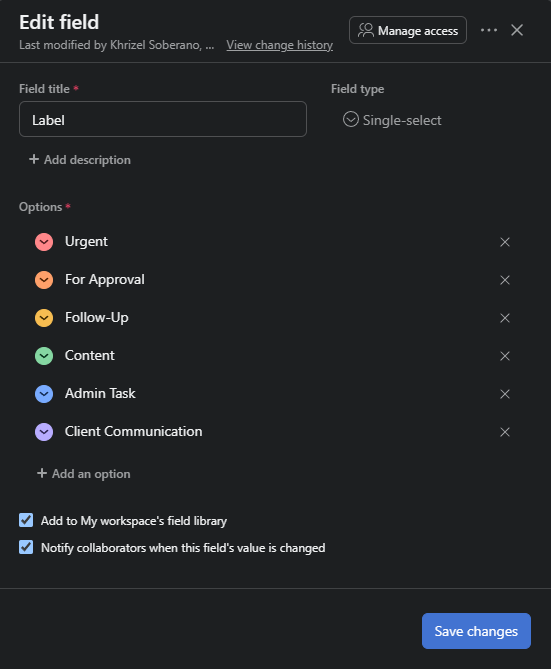Delete the Follow-Up option

(x=505, y=318)
